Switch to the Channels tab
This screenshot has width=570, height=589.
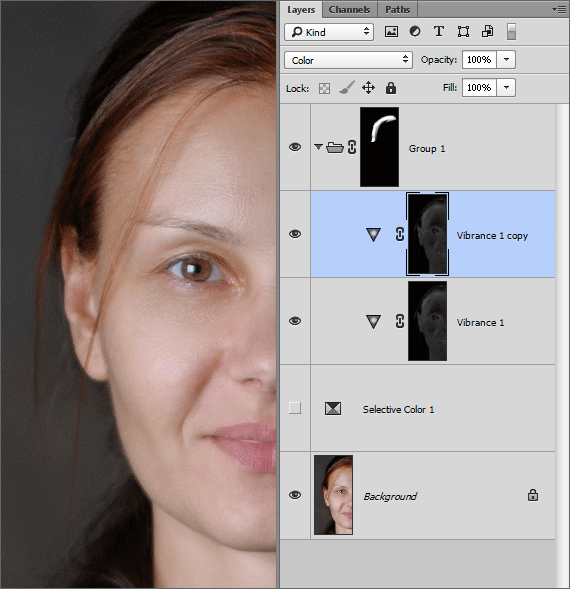pyautogui.click(x=349, y=9)
